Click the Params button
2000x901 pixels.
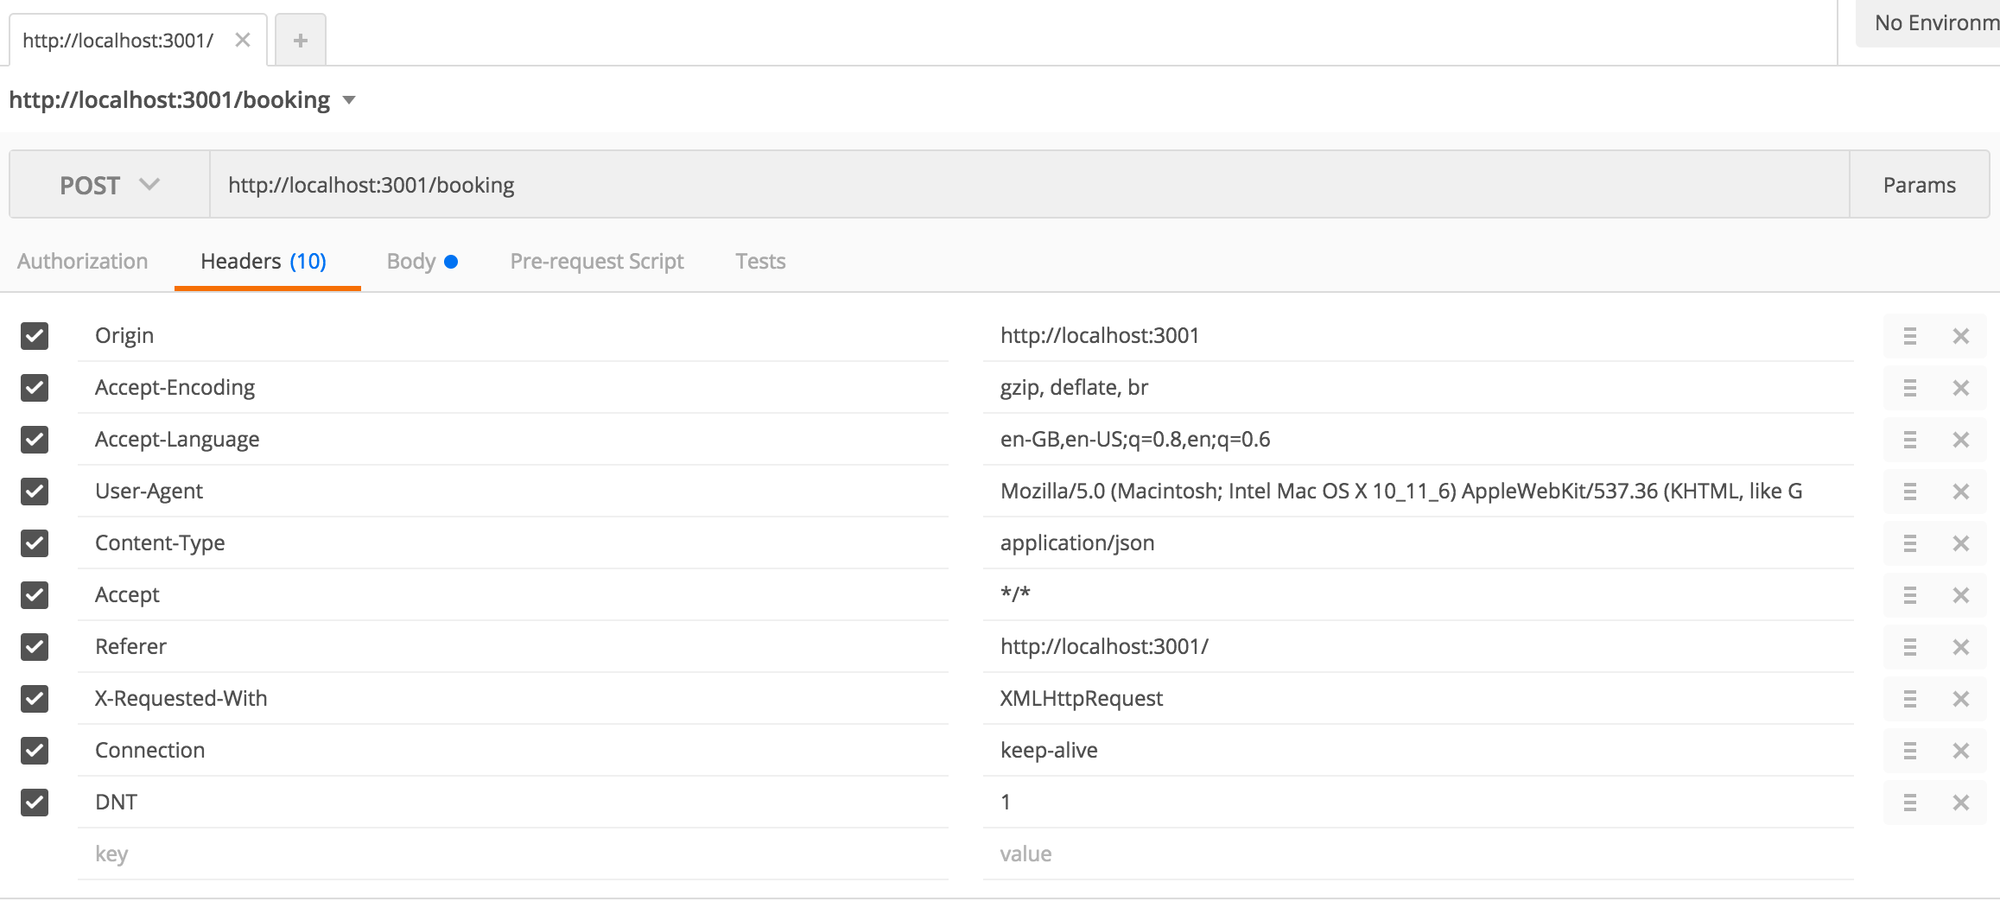1919,184
